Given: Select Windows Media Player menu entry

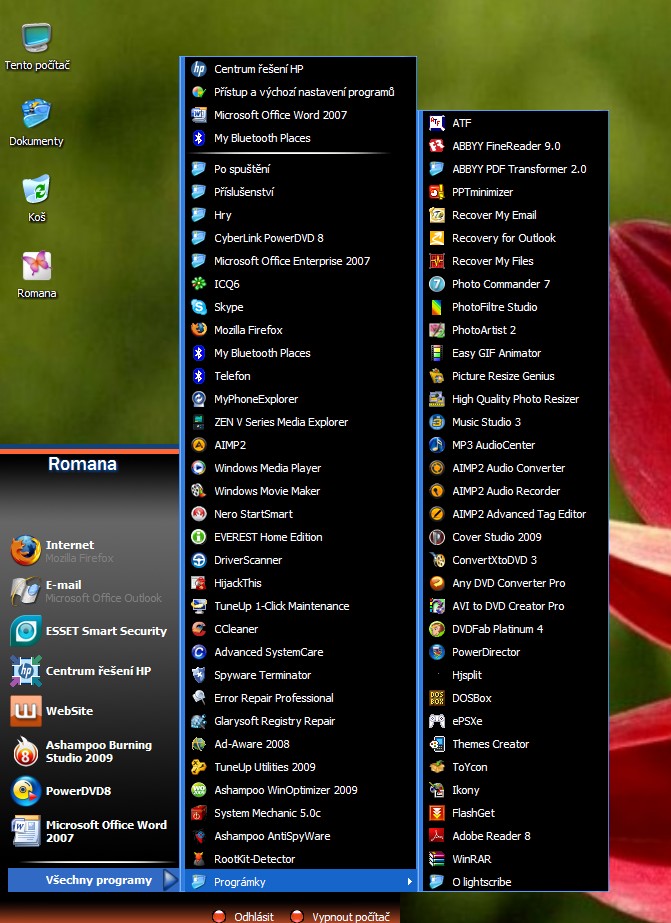Looking at the screenshot, I should point(267,468).
